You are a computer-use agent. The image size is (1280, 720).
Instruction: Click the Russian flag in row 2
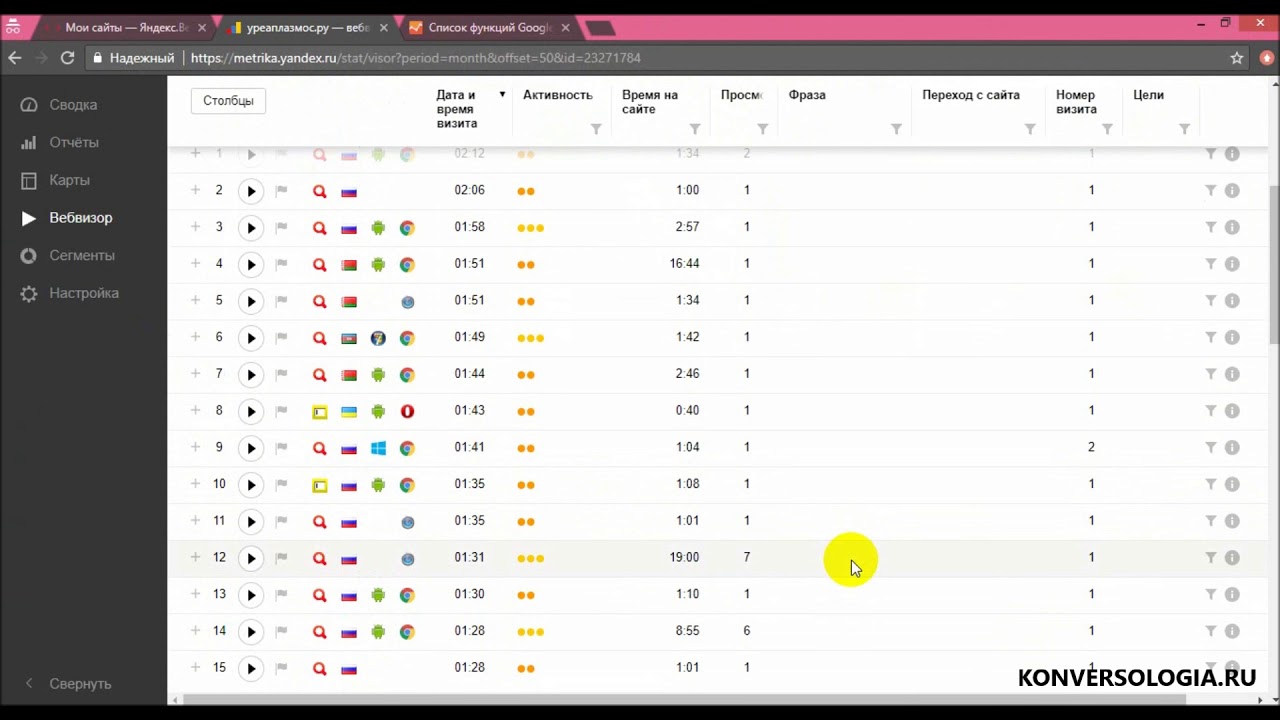(349, 191)
